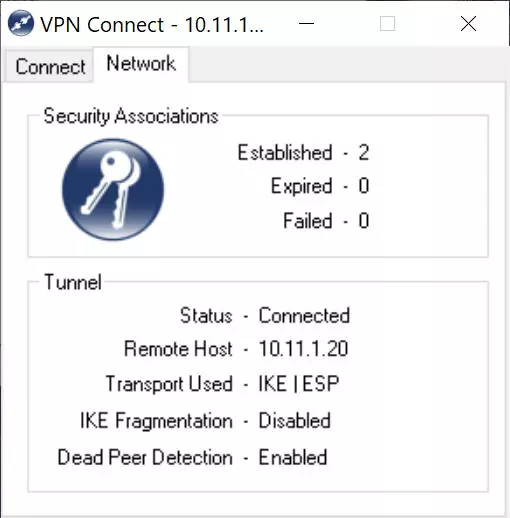The height and width of the screenshot is (518, 510).
Task: Select the Network tab
Action: tap(141, 64)
